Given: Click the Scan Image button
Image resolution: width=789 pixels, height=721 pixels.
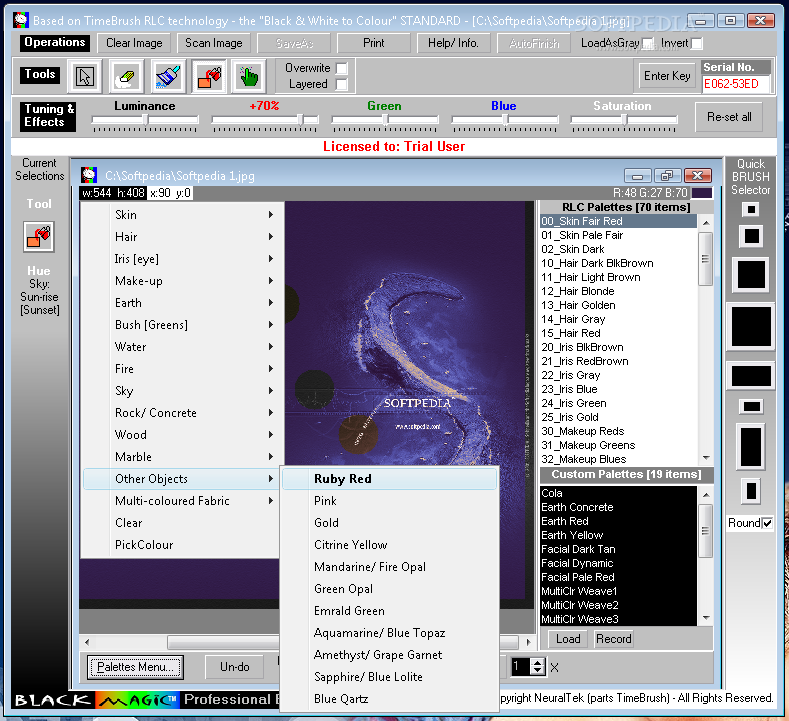Looking at the screenshot, I should coord(214,43).
